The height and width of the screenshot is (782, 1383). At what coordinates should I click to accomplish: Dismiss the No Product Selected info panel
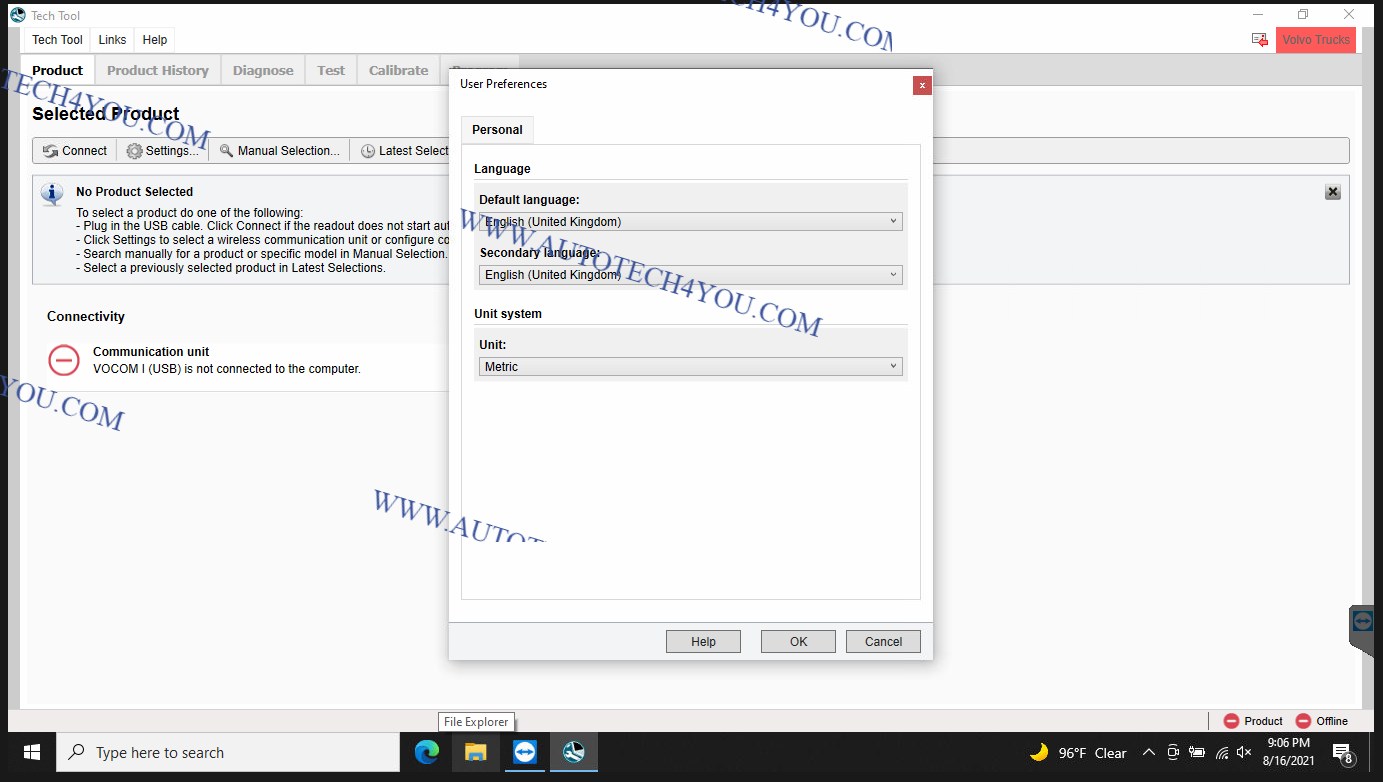[x=1333, y=192]
